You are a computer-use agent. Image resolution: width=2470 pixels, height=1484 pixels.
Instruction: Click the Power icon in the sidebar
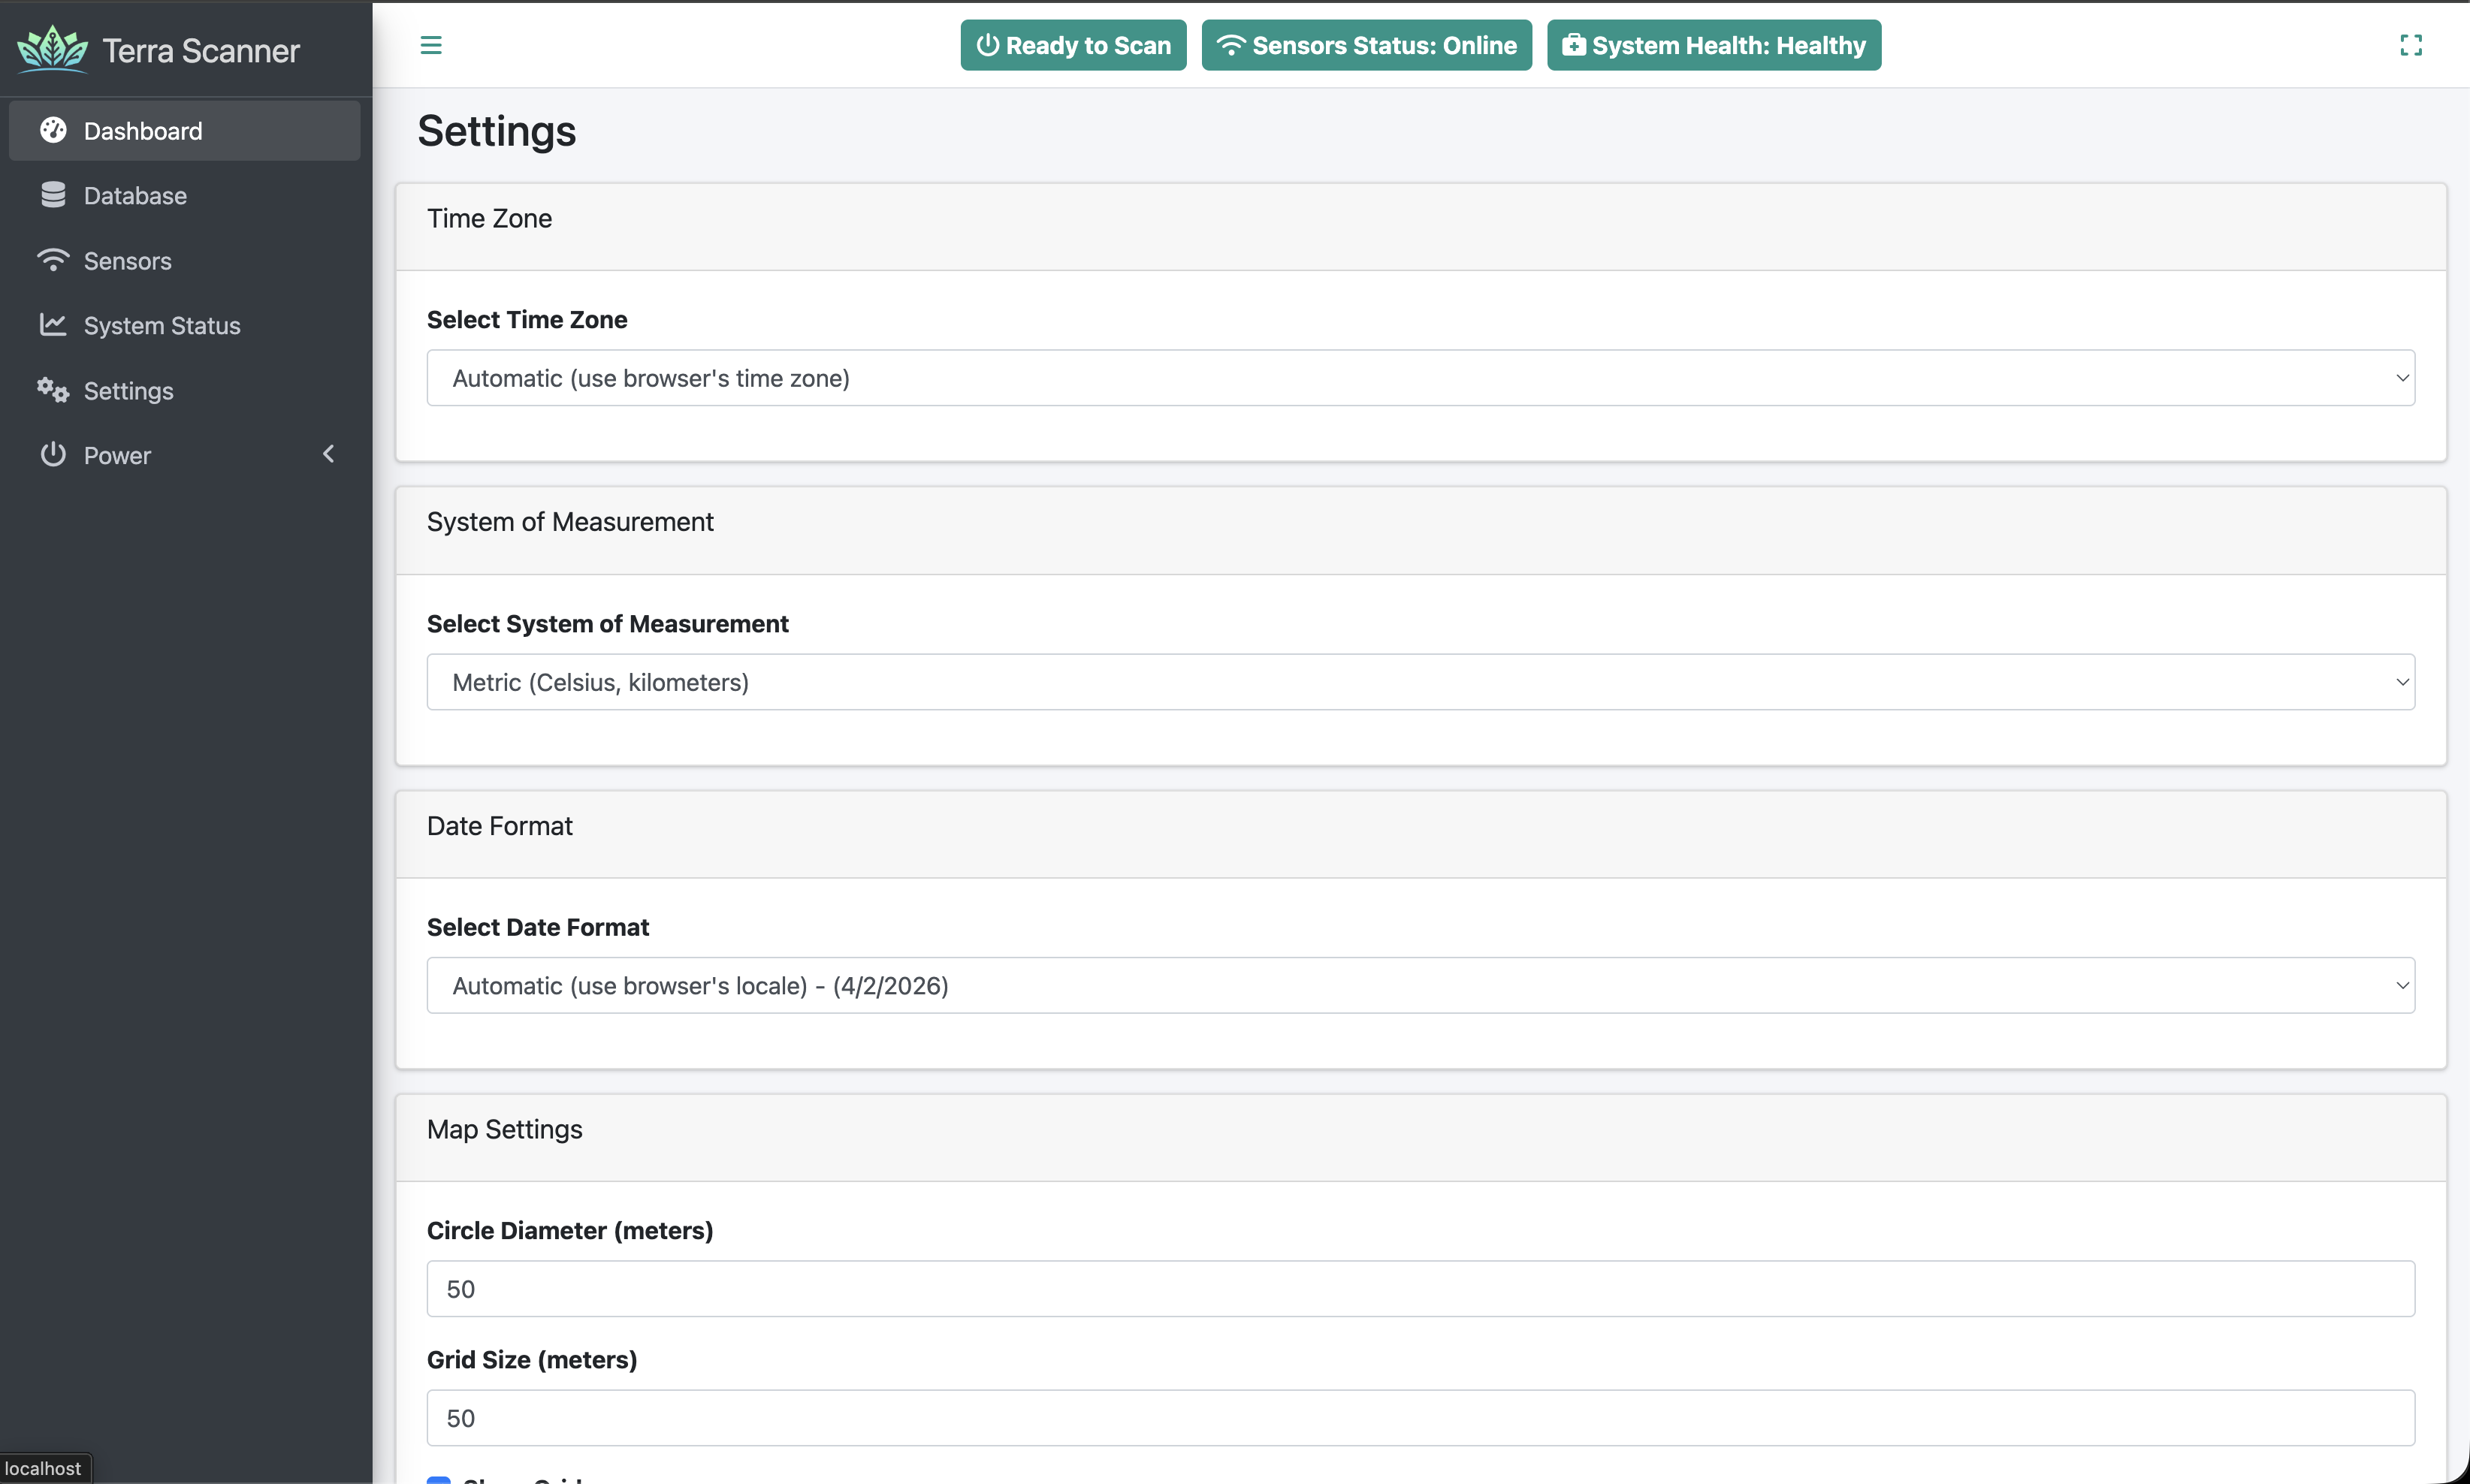tap(53, 455)
